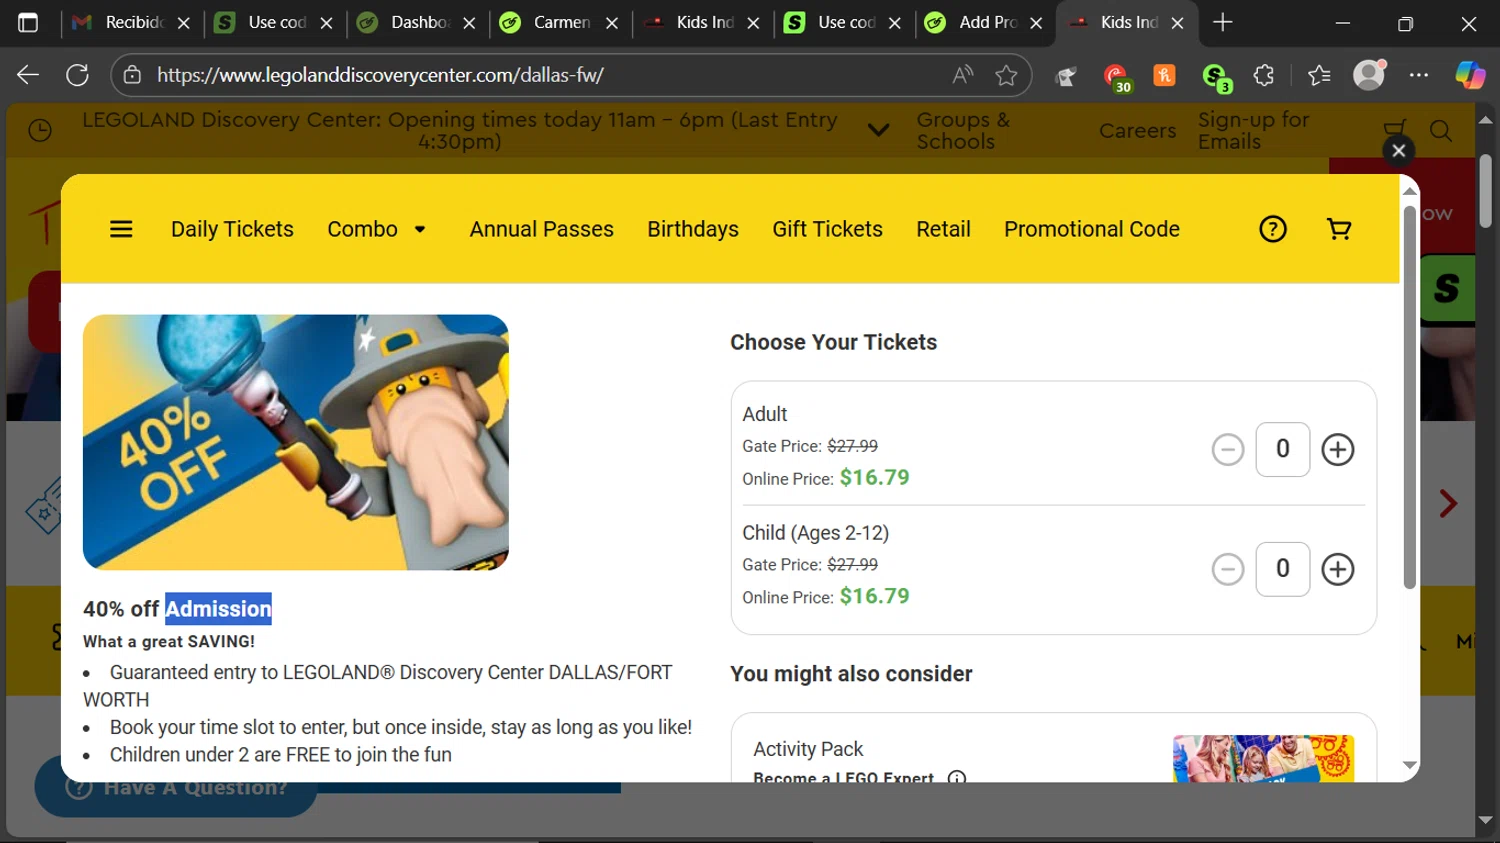1500x843 pixels.
Task: Open the browser profile avatar
Action: tap(1369, 75)
